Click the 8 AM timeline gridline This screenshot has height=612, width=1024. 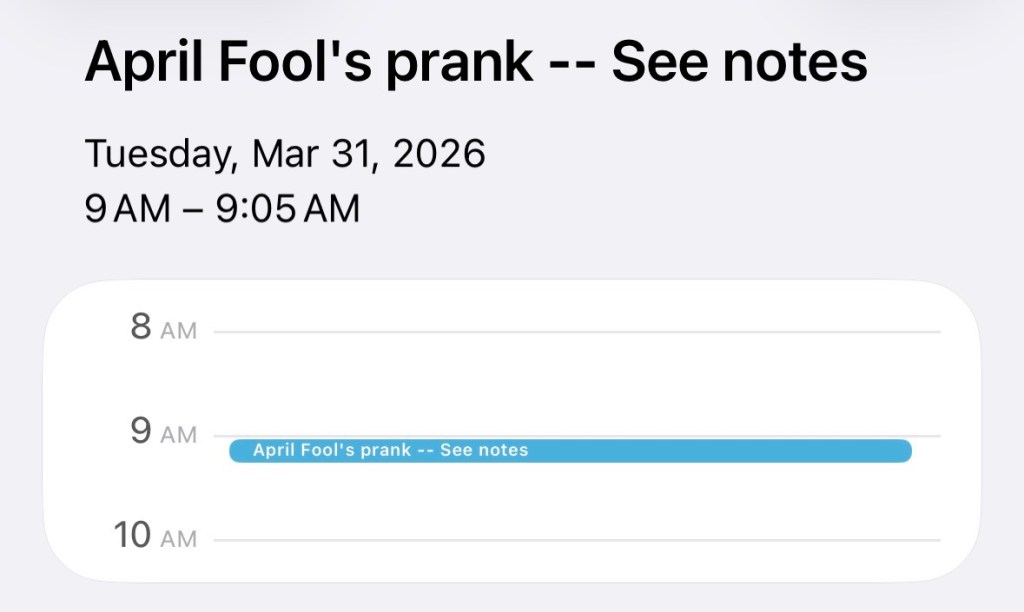(x=580, y=328)
